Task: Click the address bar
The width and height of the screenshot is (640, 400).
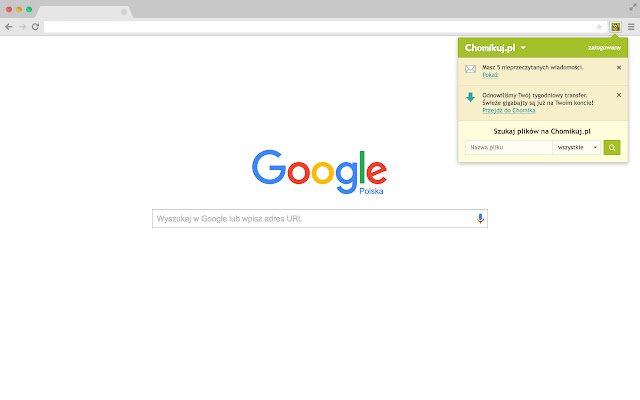Action: tap(319, 27)
